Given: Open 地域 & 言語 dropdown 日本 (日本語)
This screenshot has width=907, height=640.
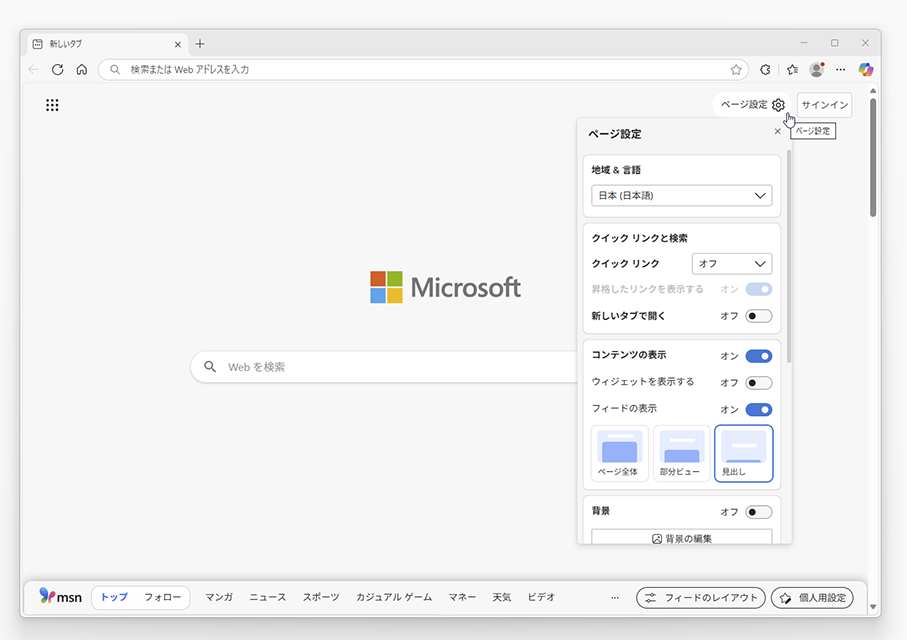Looking at the screenshot, I should (x=681, y=196).
